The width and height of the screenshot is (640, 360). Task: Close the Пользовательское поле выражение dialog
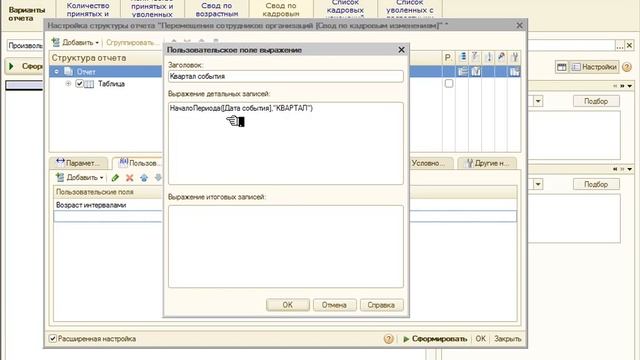[x=401, y=50]
